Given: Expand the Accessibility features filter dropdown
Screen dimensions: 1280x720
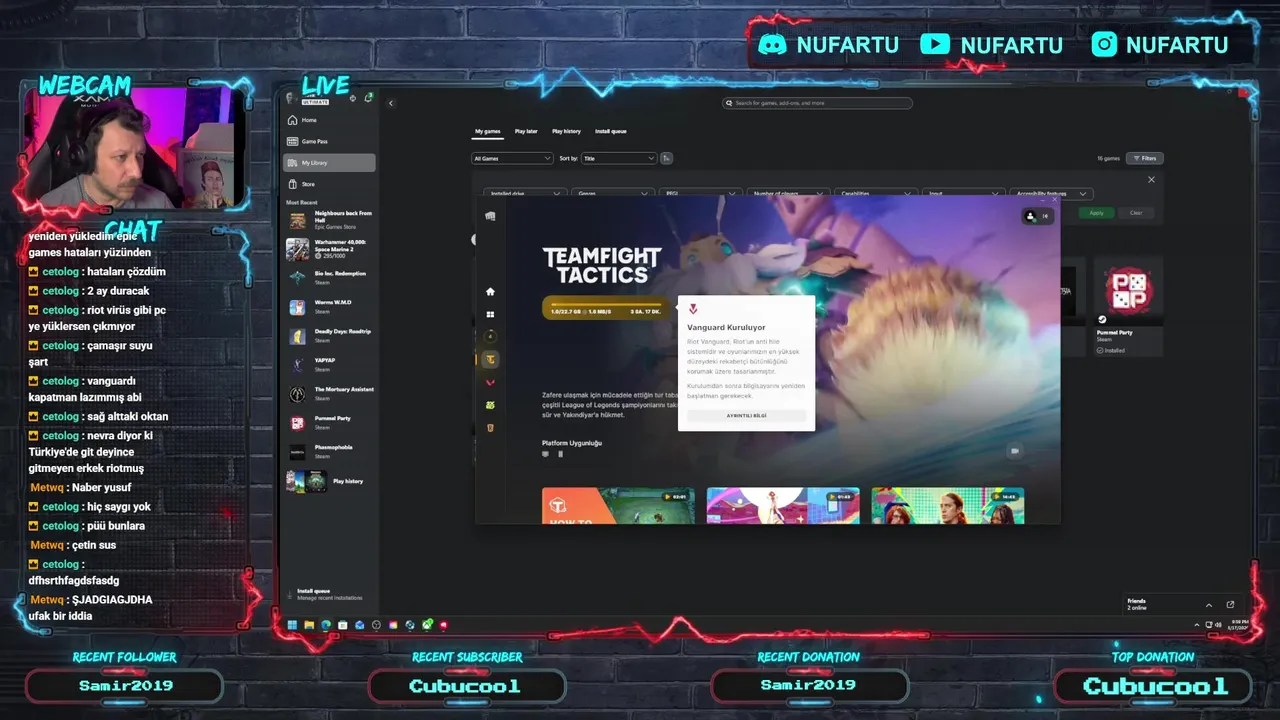Looking at the screenshot, I should point(1051,193).
